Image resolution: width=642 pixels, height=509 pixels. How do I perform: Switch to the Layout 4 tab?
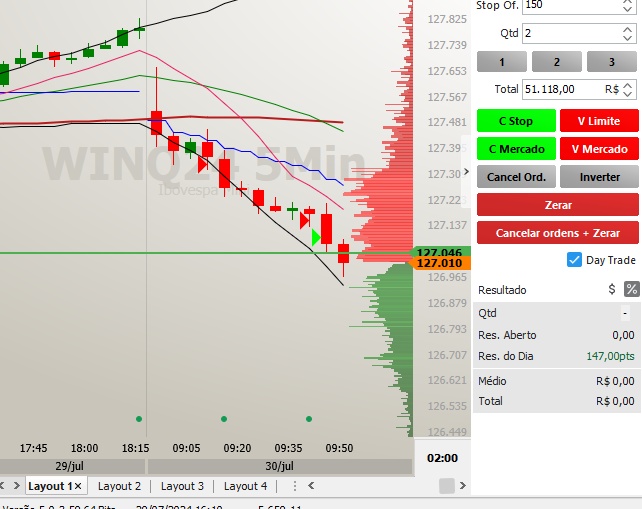coord(245,486)
